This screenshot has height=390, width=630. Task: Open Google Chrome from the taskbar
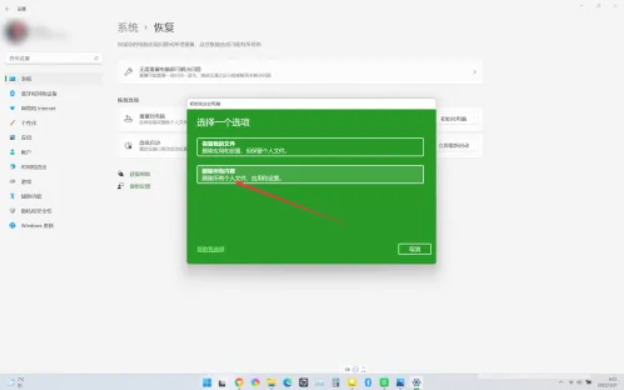[x=239, y=382]
